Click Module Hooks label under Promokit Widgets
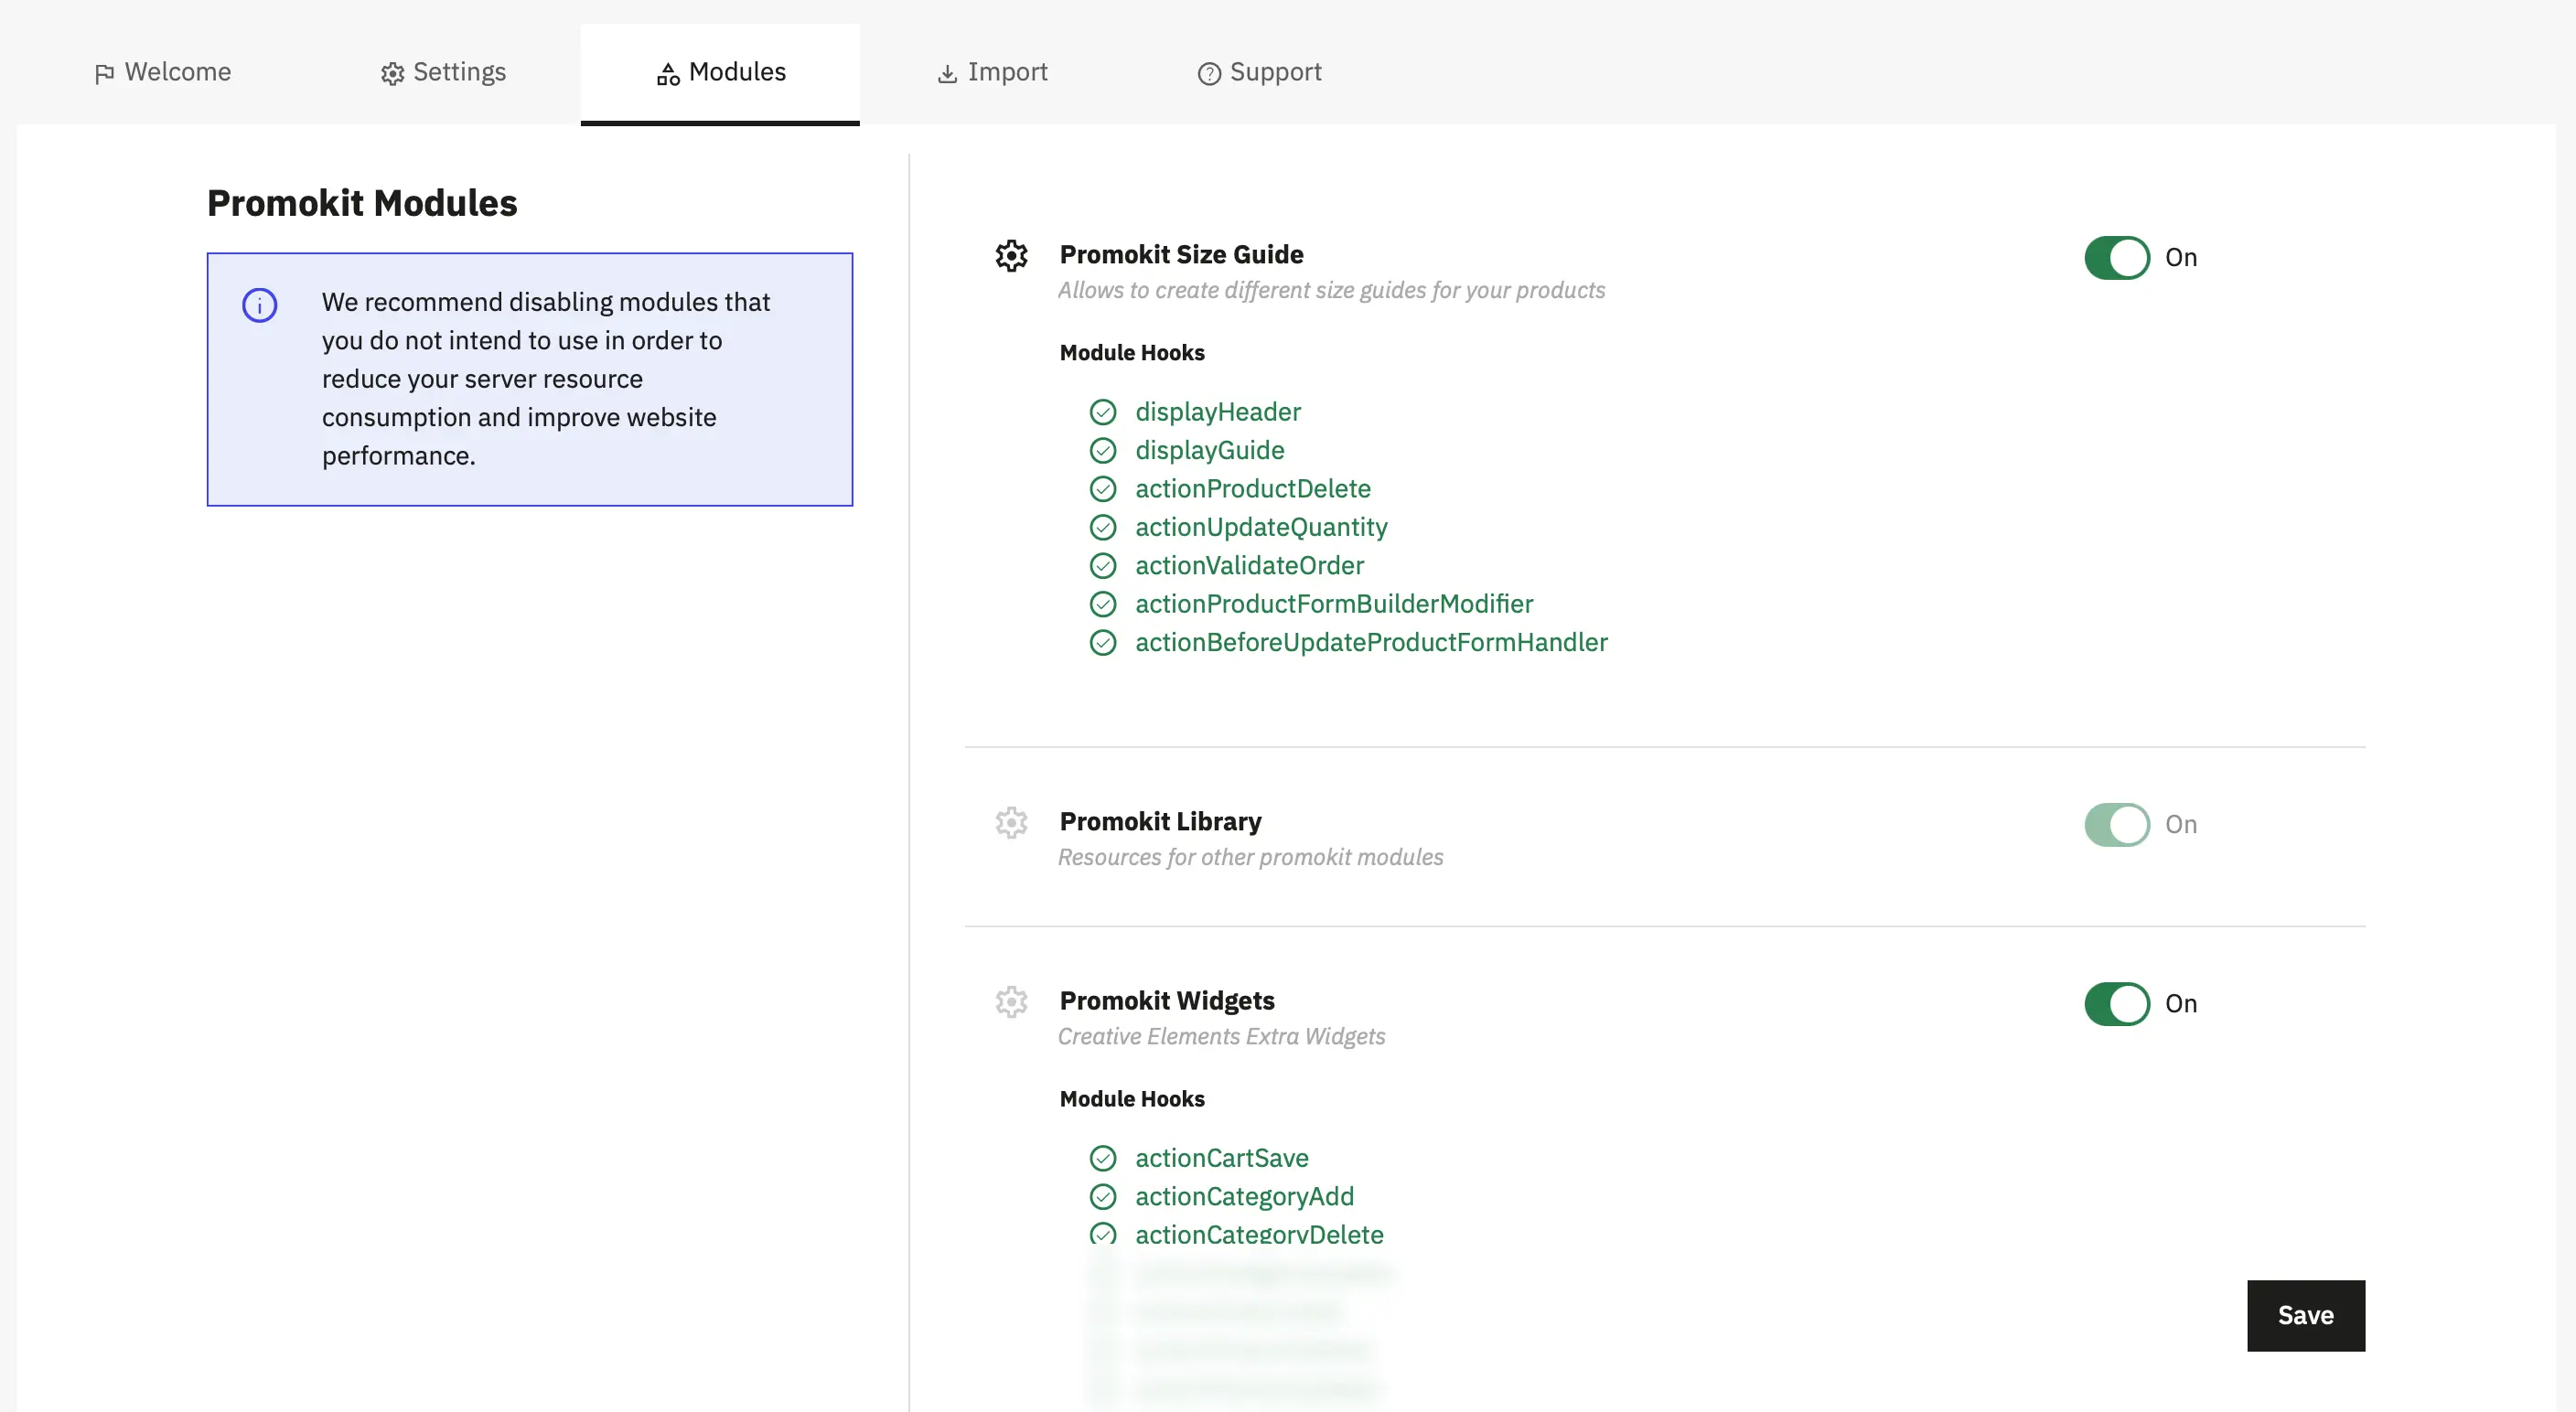 tap(1132, 1099)
